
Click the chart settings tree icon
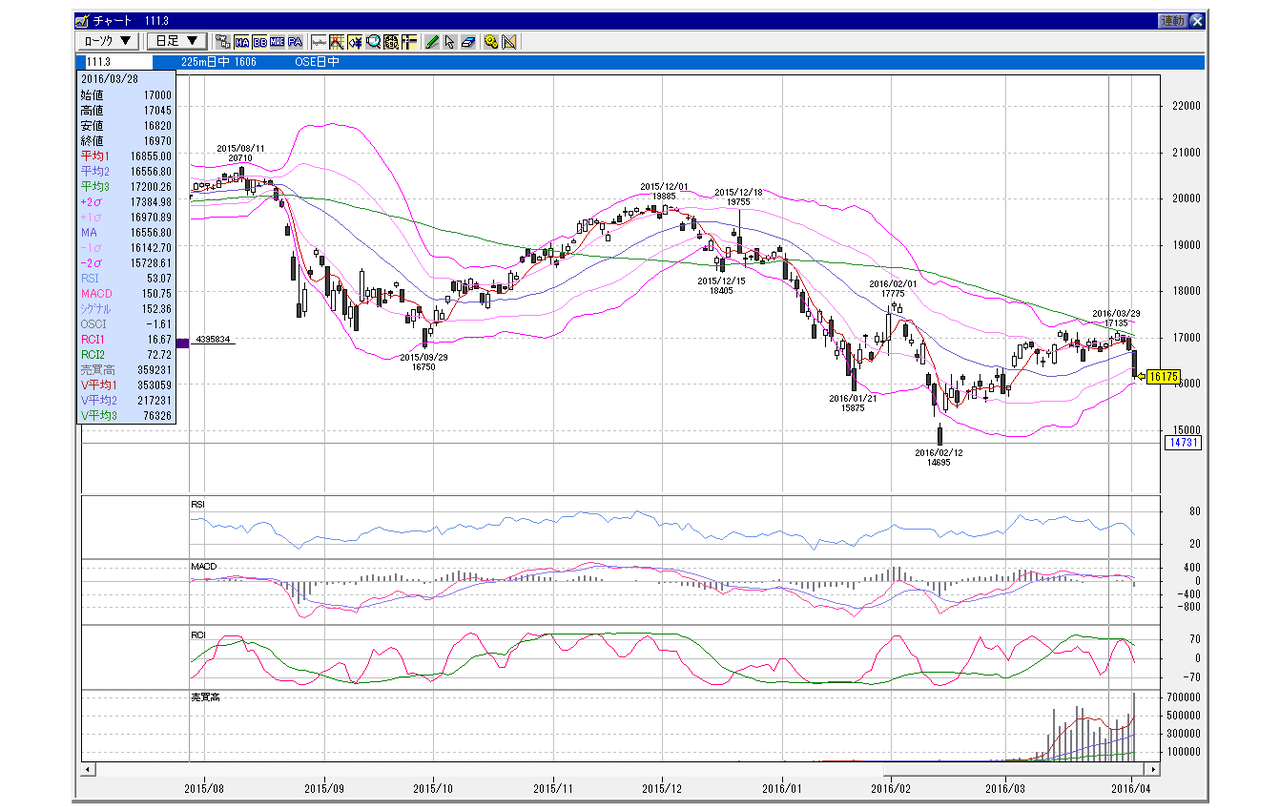click(223, 42)
